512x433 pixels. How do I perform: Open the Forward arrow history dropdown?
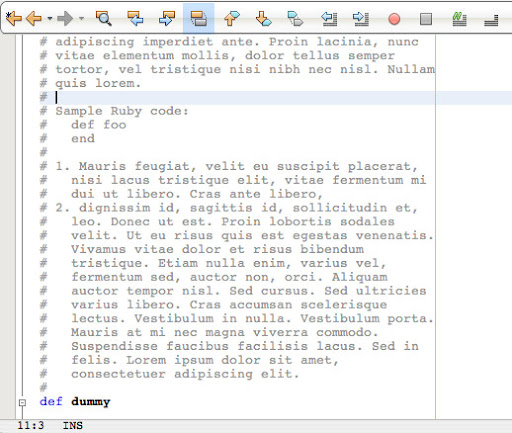pos(81,18)
